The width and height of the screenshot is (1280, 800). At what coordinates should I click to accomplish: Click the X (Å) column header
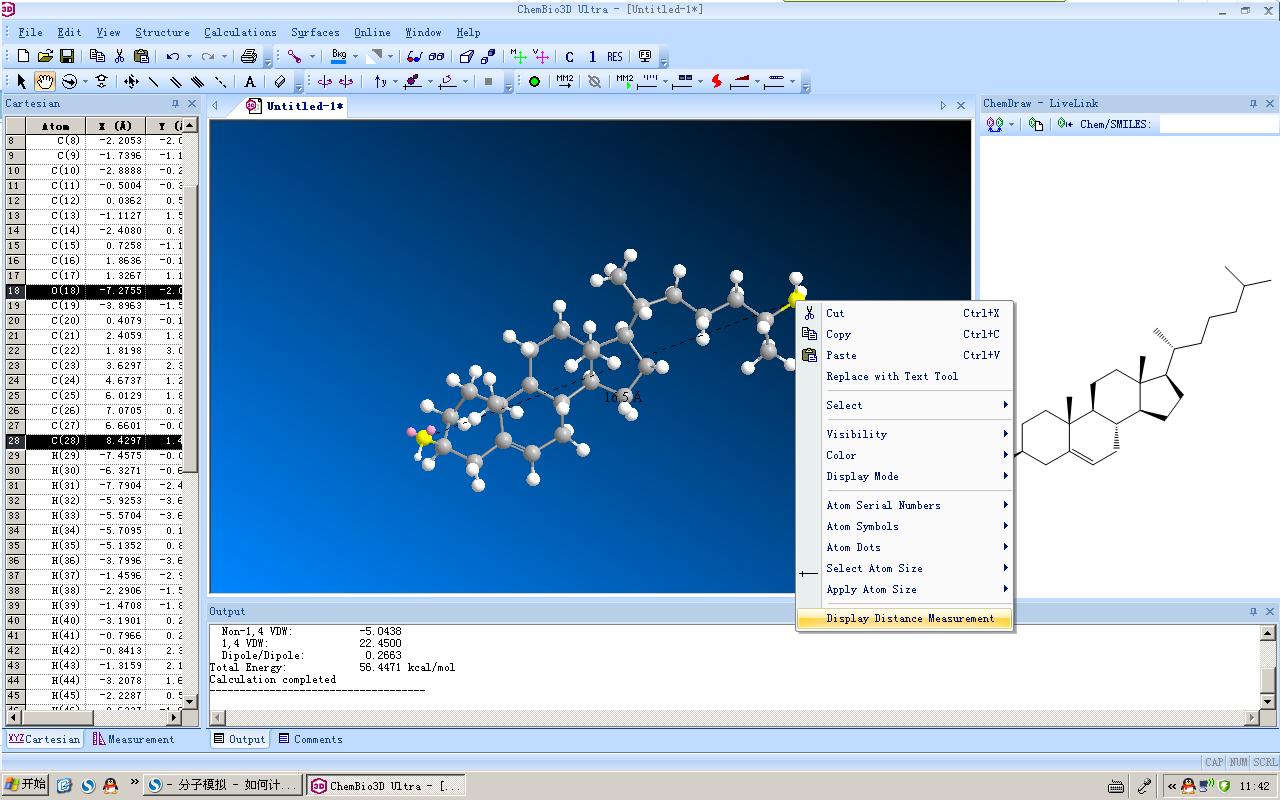coord(115,126)
